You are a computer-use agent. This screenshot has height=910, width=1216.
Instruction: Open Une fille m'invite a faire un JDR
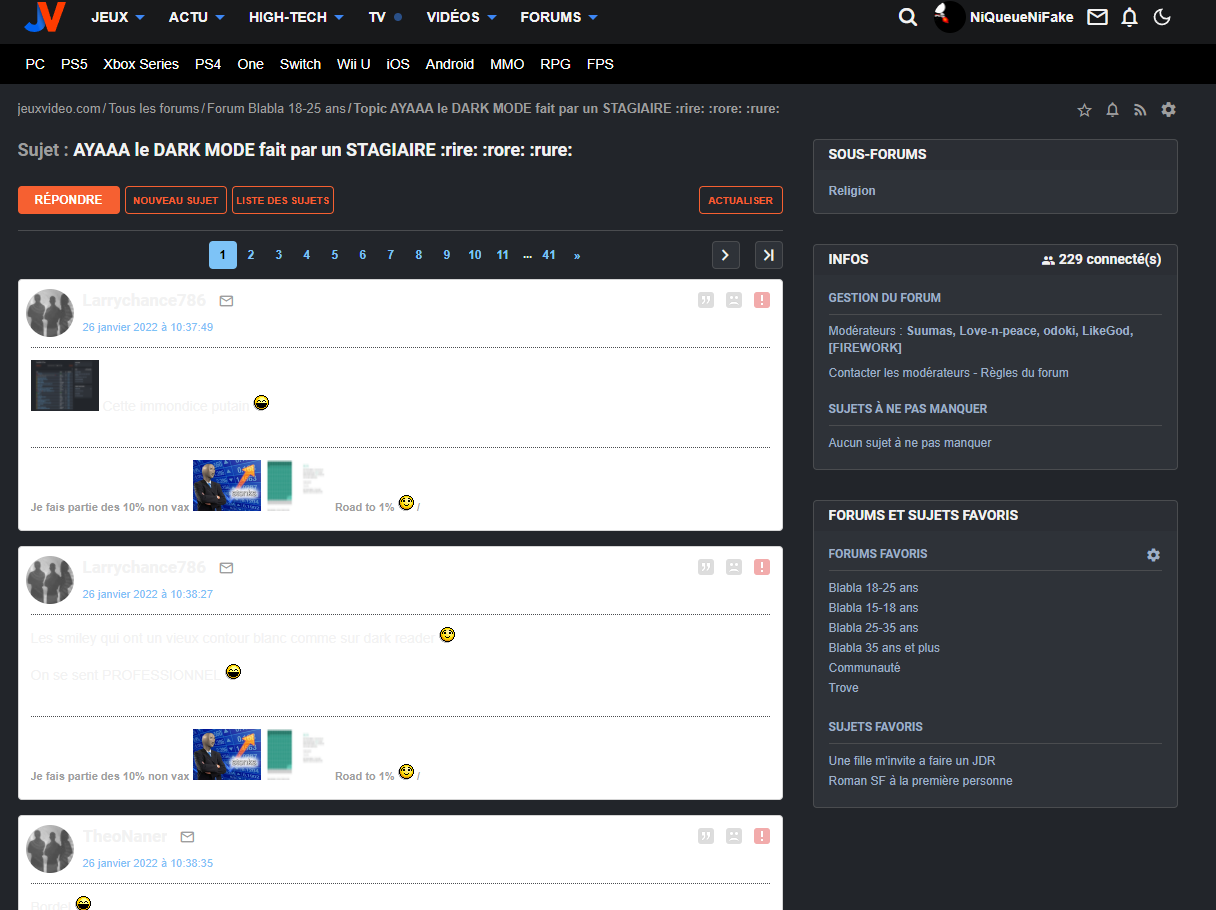912,761
